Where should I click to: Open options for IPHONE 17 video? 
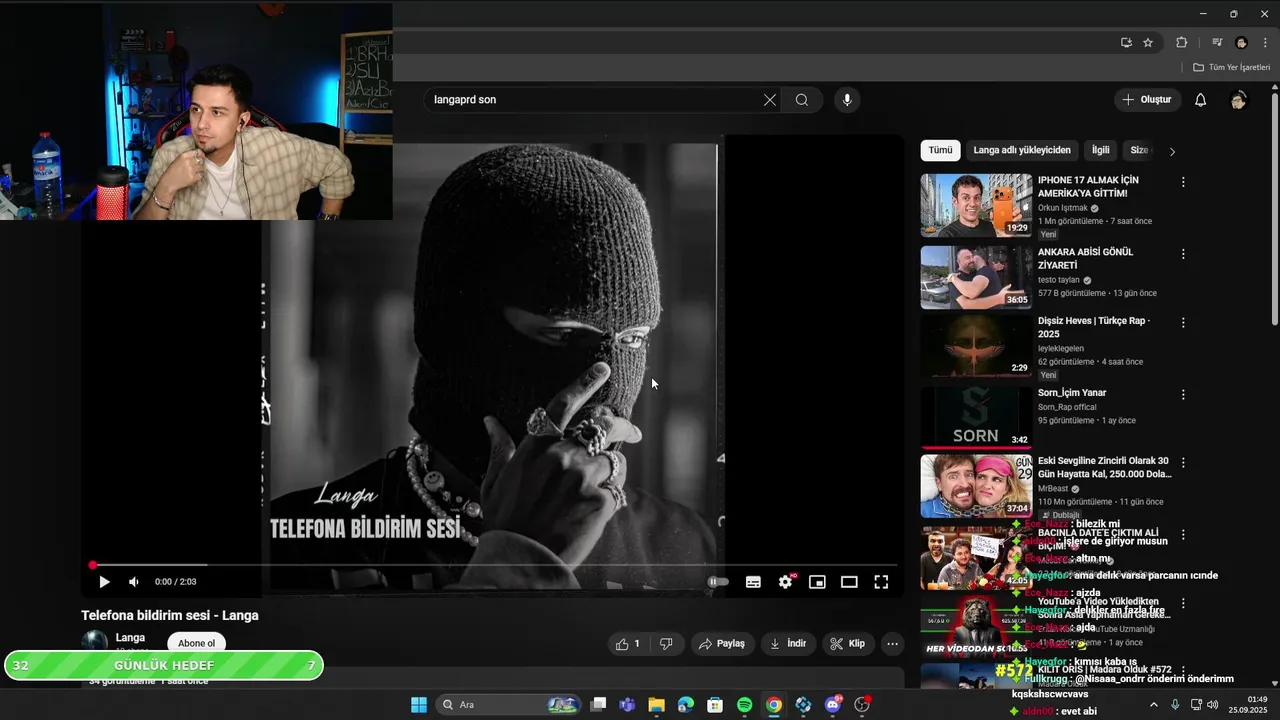1183,182
